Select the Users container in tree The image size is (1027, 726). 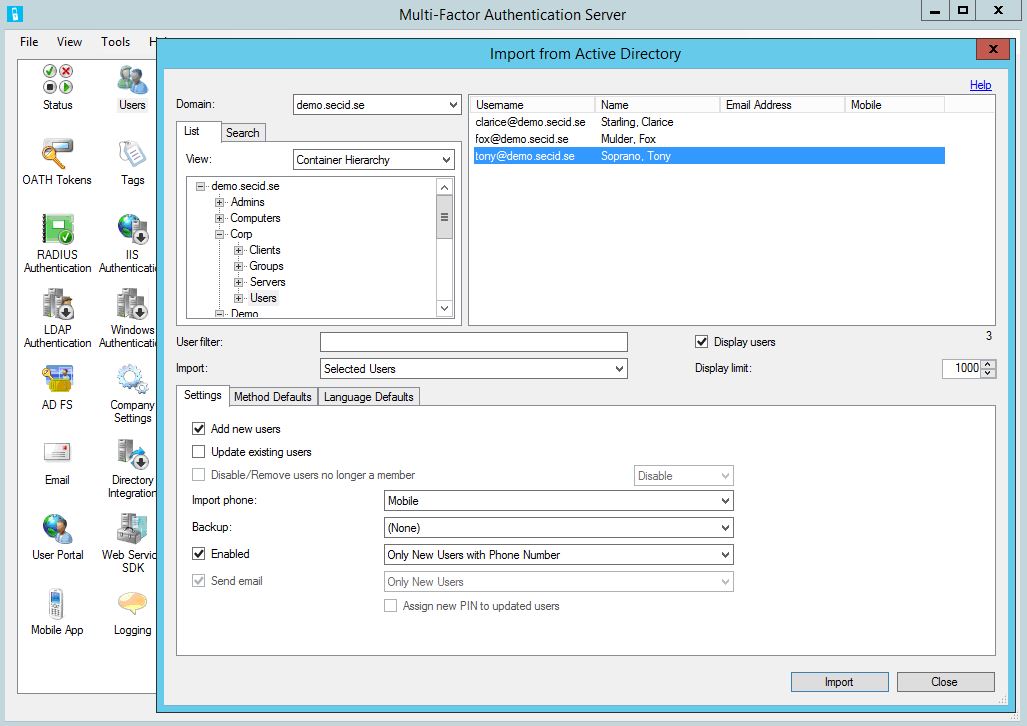(263, 298)
